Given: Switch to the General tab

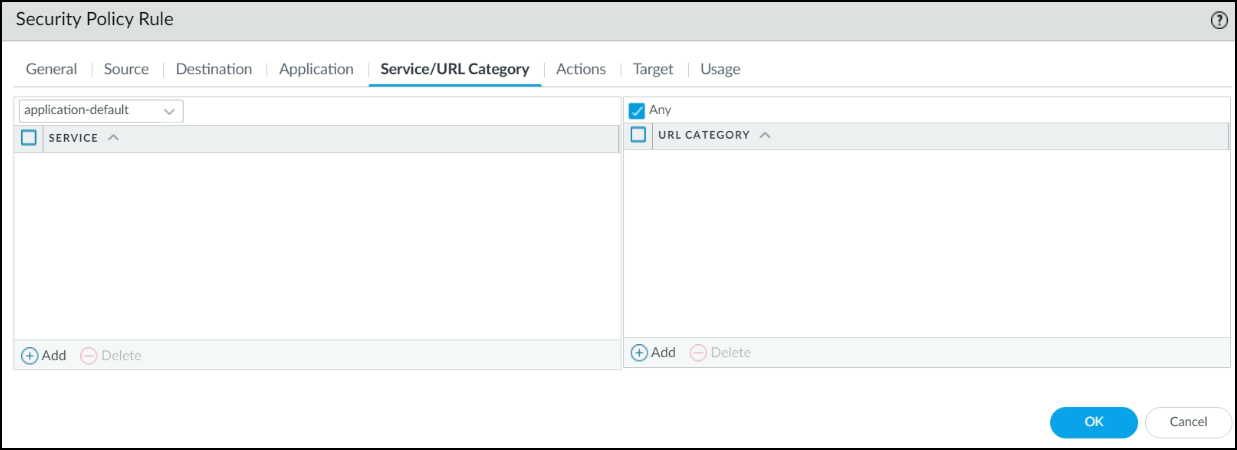Looking at the screenshot, I should [51, 69].
